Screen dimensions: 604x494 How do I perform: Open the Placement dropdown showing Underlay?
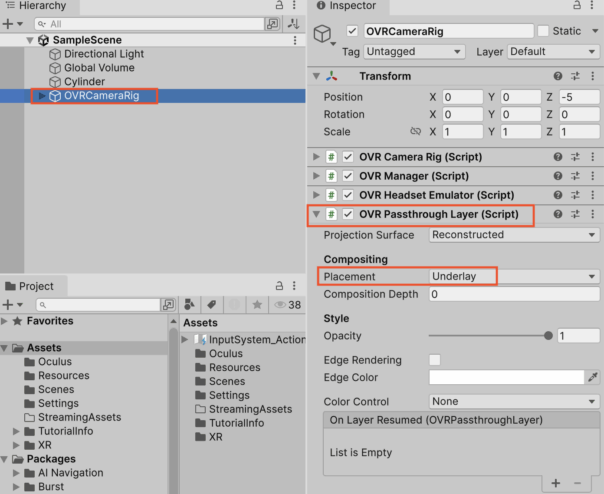click(512, 276)
